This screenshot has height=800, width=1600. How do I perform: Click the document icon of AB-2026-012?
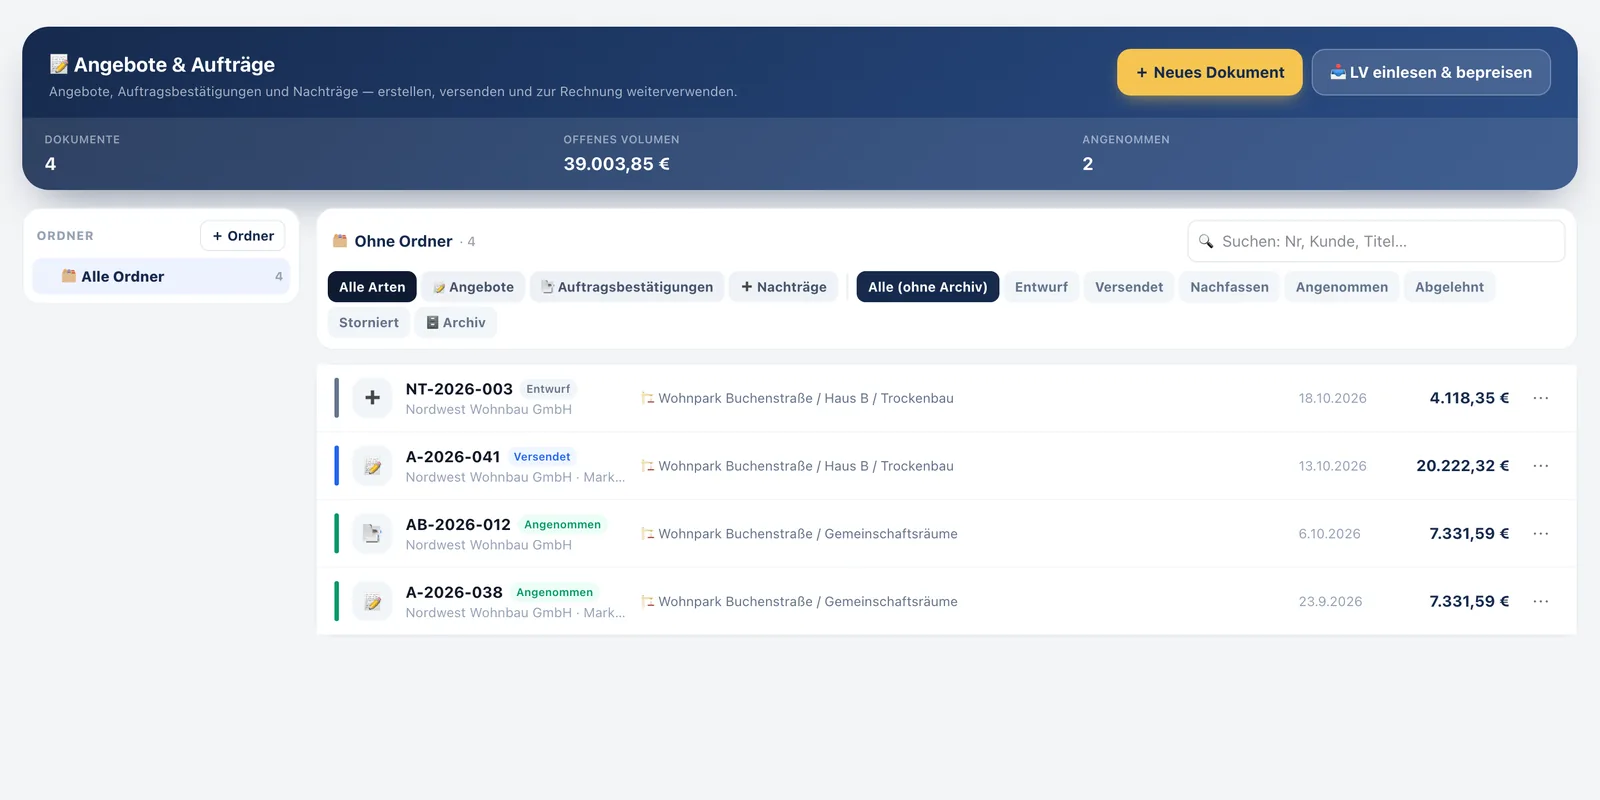[372, 534]
